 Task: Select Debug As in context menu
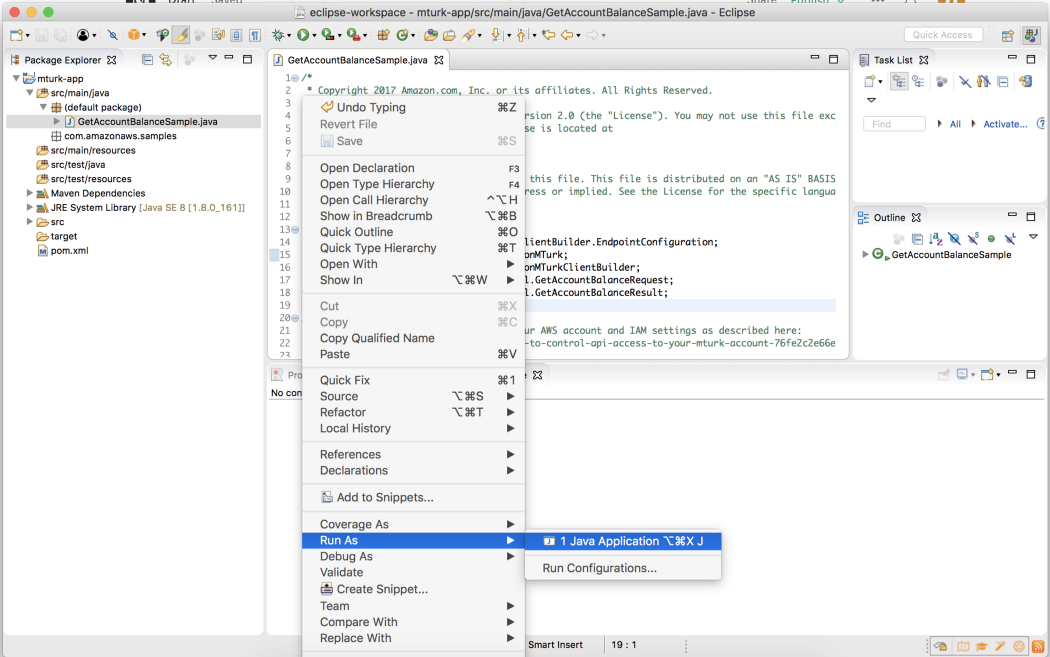tap(413, 557)
